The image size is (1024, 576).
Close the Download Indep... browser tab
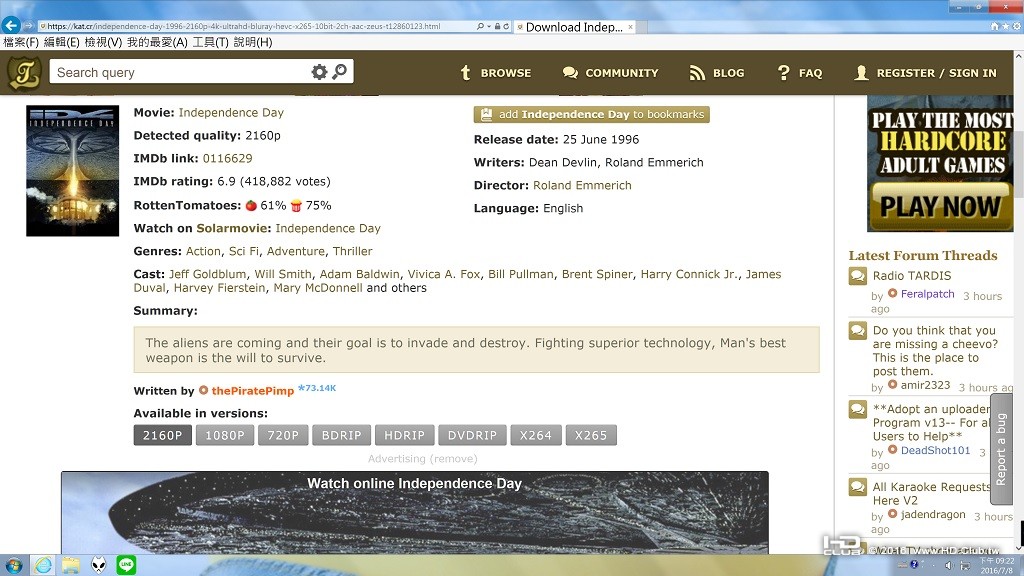click(x=630, y=27)
